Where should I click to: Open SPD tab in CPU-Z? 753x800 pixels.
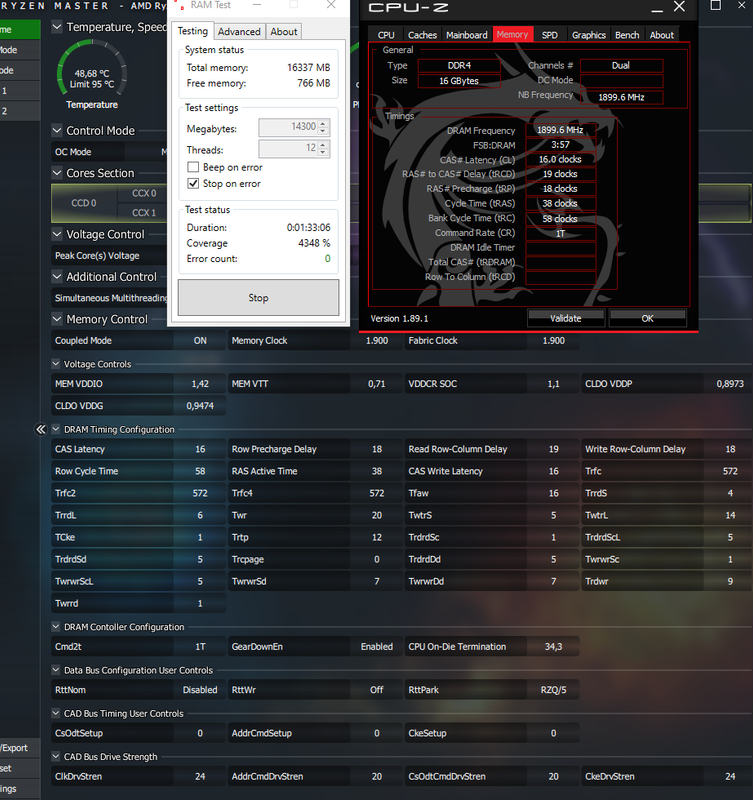(x=549, y=35)
